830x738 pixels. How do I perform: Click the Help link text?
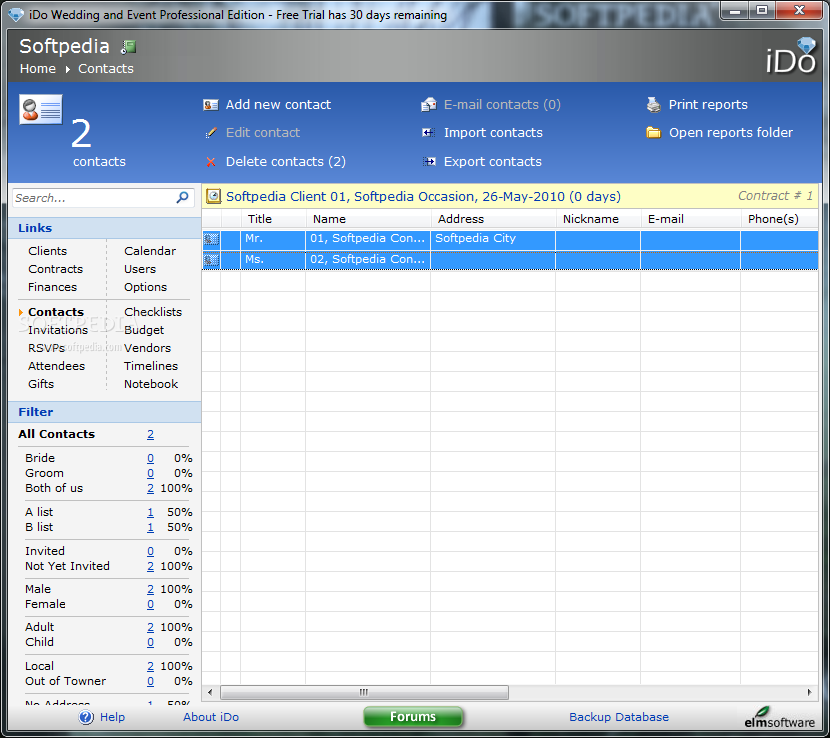coord(112,717)
